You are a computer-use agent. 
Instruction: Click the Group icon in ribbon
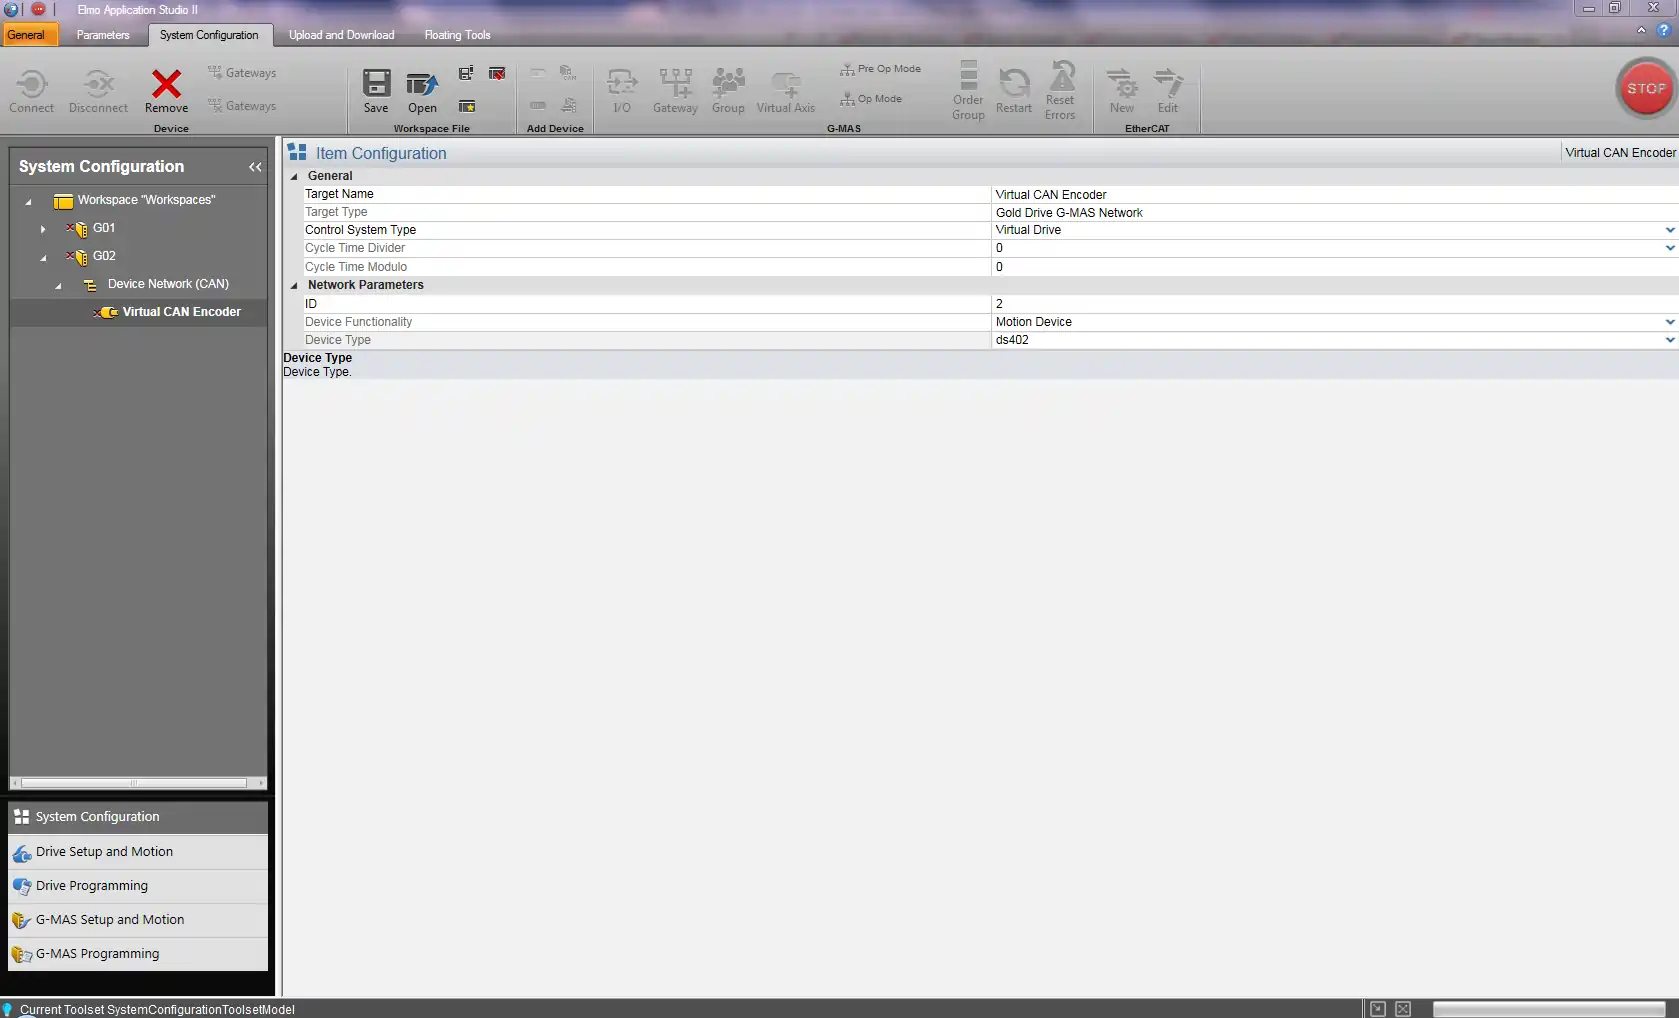click(x=728, y=91)
